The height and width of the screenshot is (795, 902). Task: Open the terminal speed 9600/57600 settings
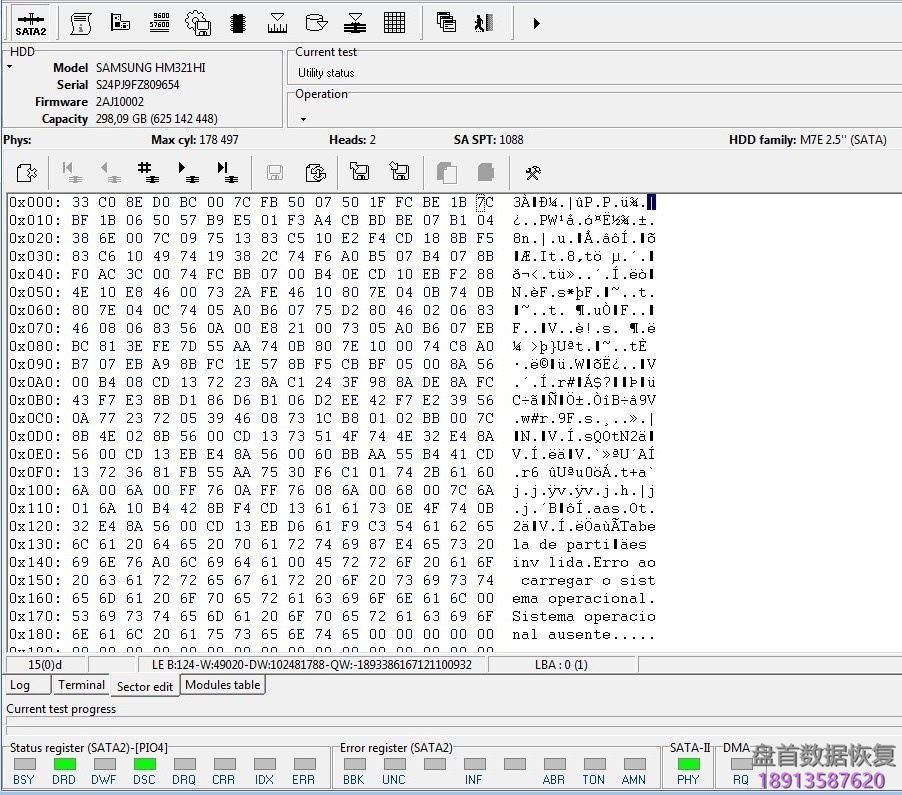coord(159,22)
